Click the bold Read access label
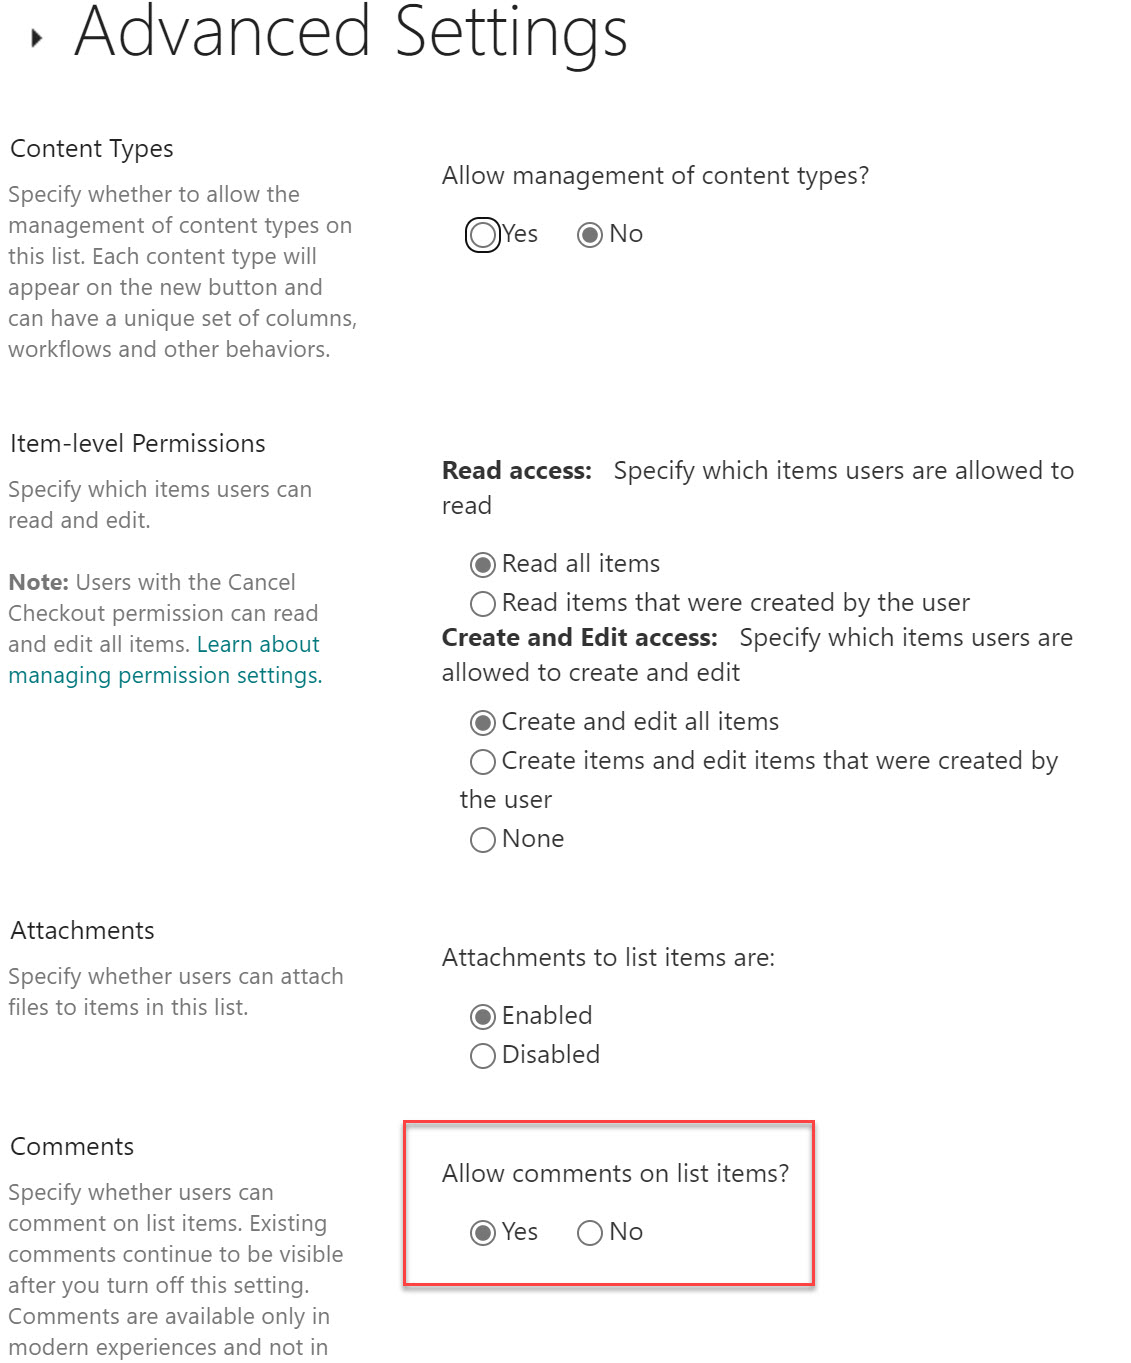Image resolution: width=1131 pixels, height=1363 pixels. (517, 471)
